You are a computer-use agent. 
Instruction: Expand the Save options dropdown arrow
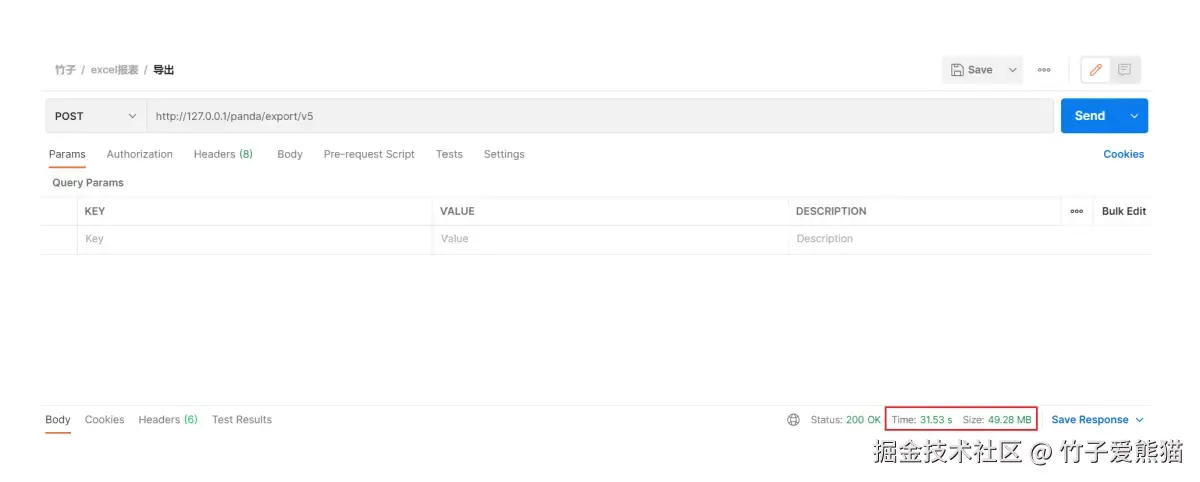coord(1012,70)
